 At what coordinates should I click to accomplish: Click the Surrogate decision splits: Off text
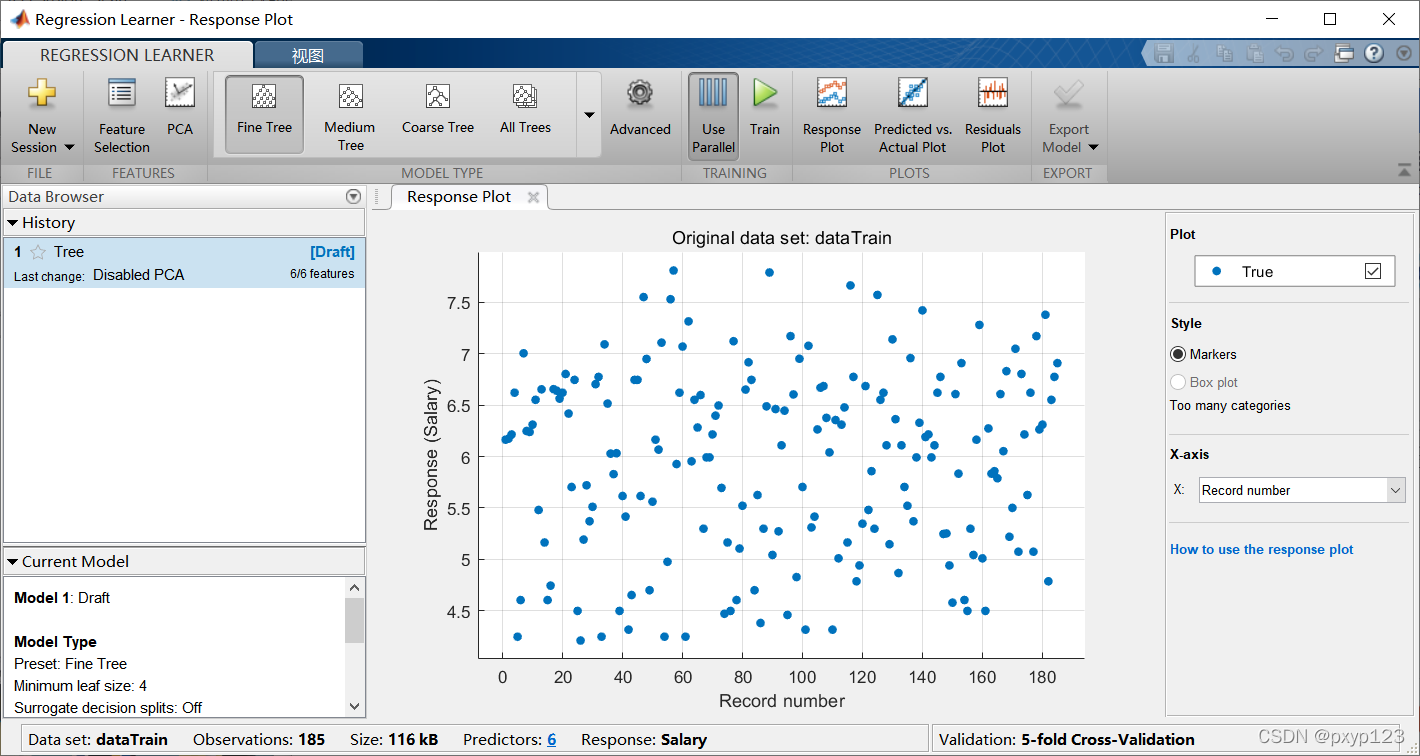pos(108,708)
